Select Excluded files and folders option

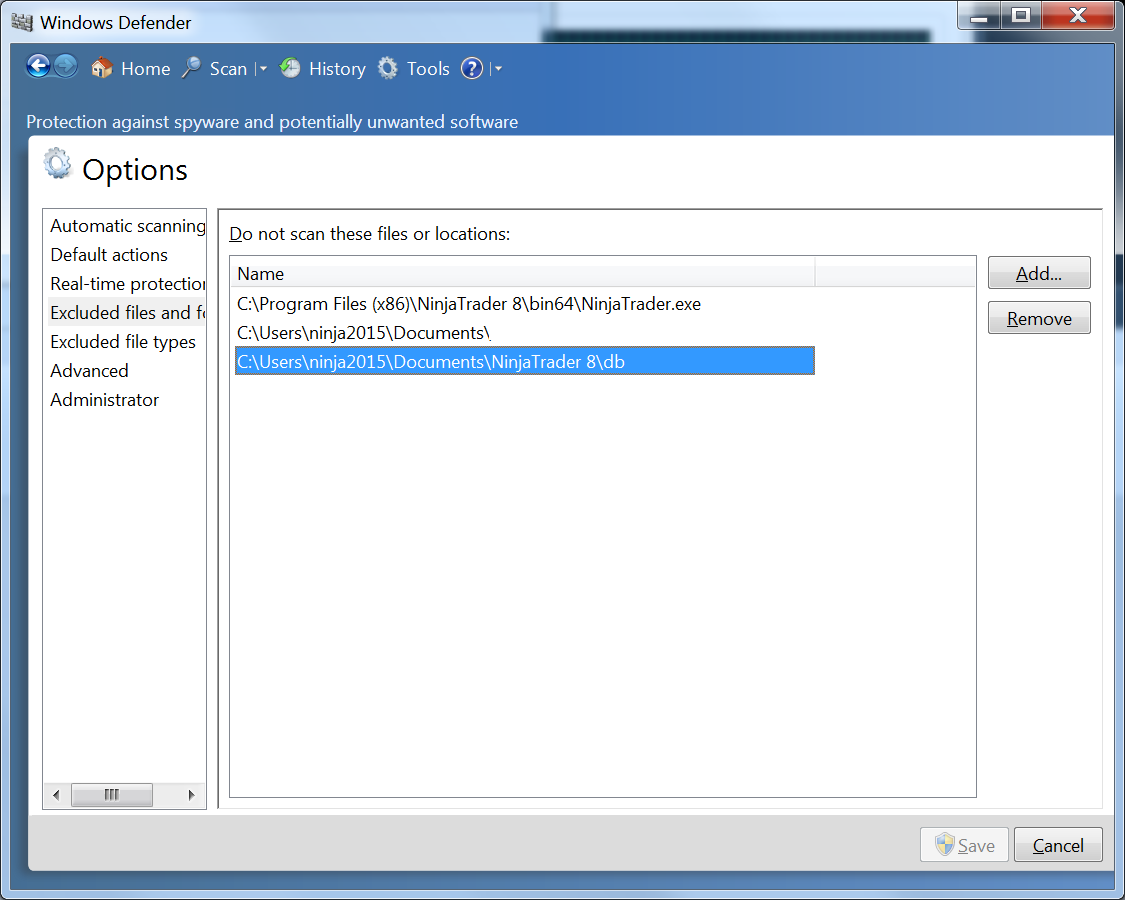pos(125,313)
